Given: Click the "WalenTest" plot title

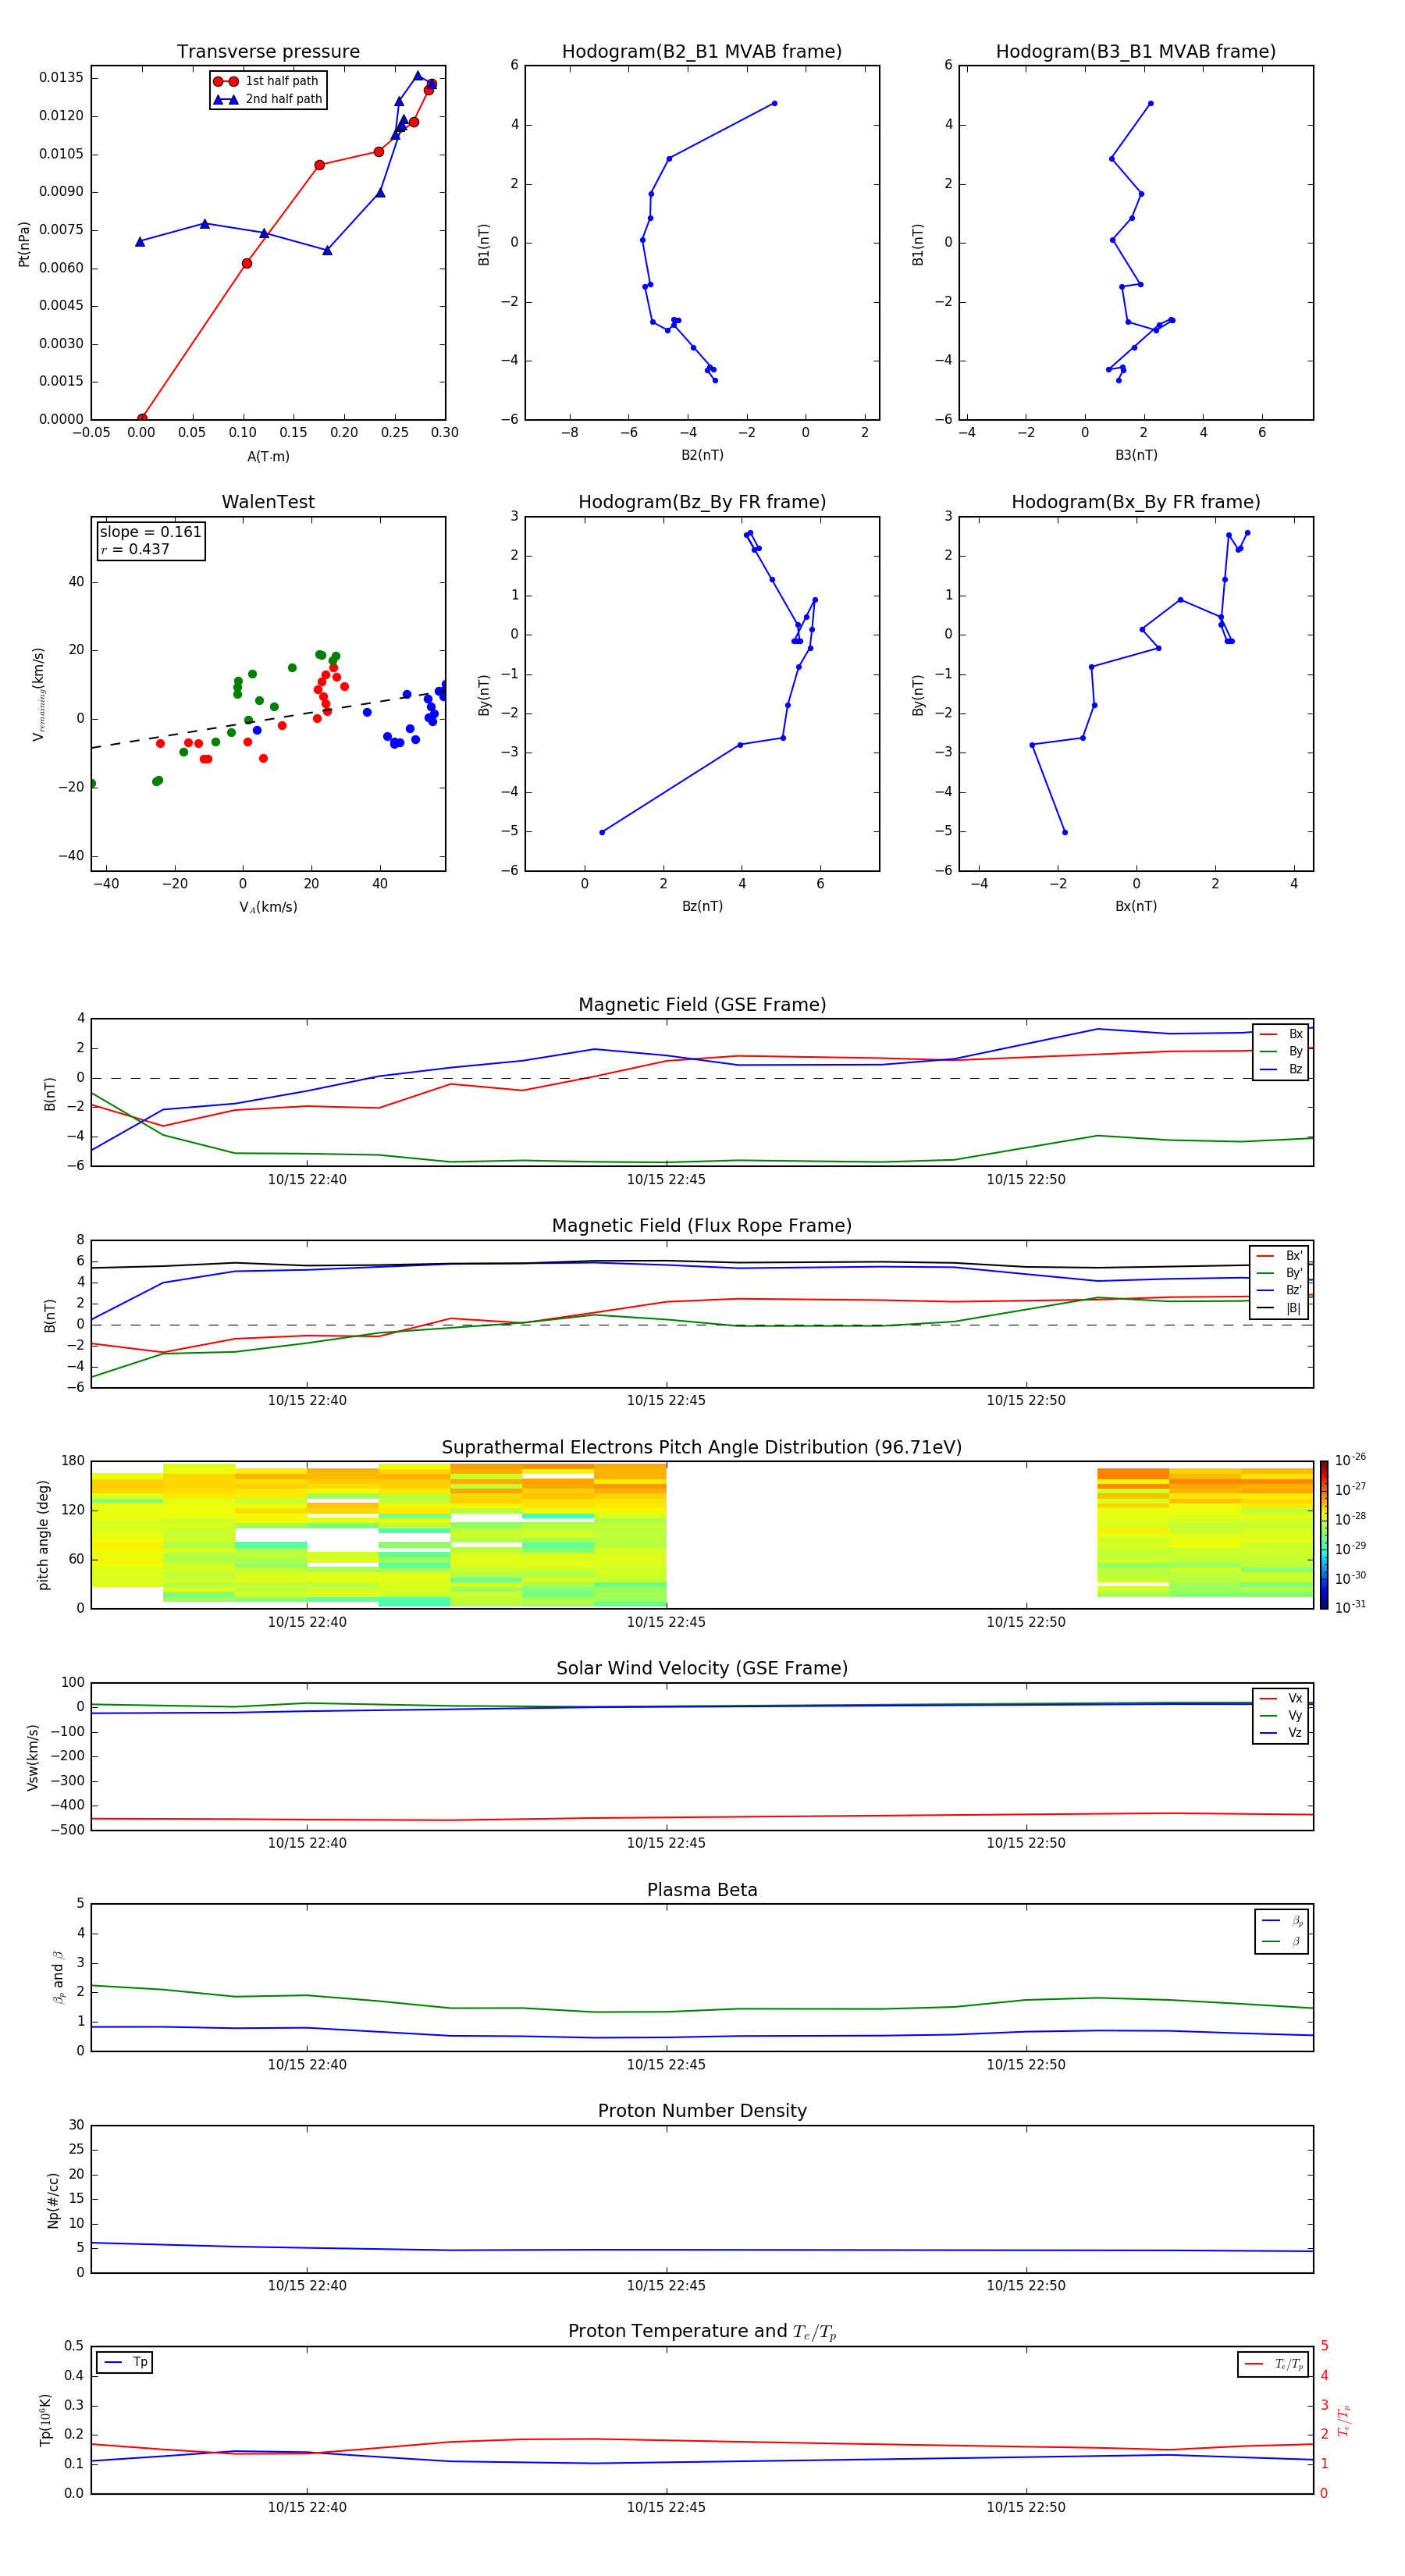Looking at the screenshot, I should coord(268,502).
